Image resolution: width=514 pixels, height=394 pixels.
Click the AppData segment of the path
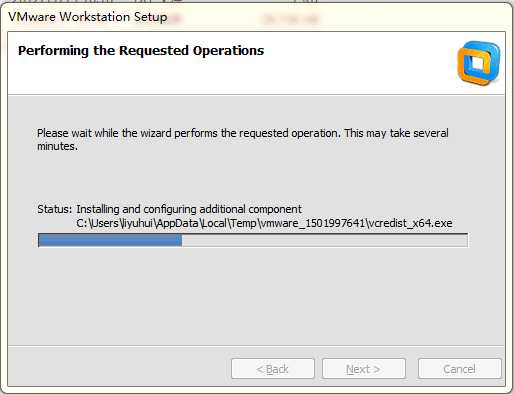pyautogui.click(x=177, y=223)
